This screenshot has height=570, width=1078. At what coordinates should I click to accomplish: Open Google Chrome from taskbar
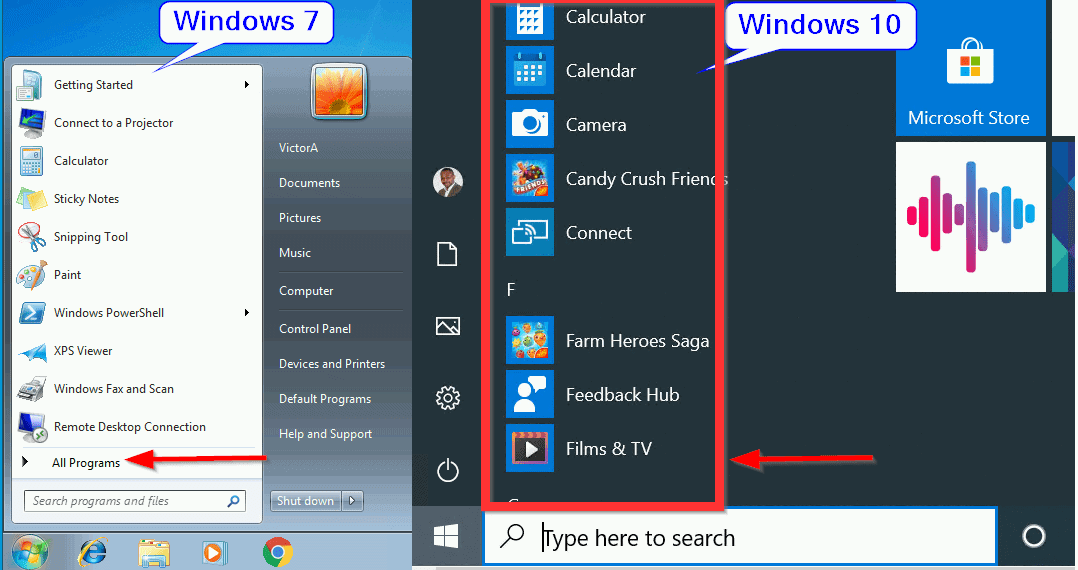(x=278, y=552)
